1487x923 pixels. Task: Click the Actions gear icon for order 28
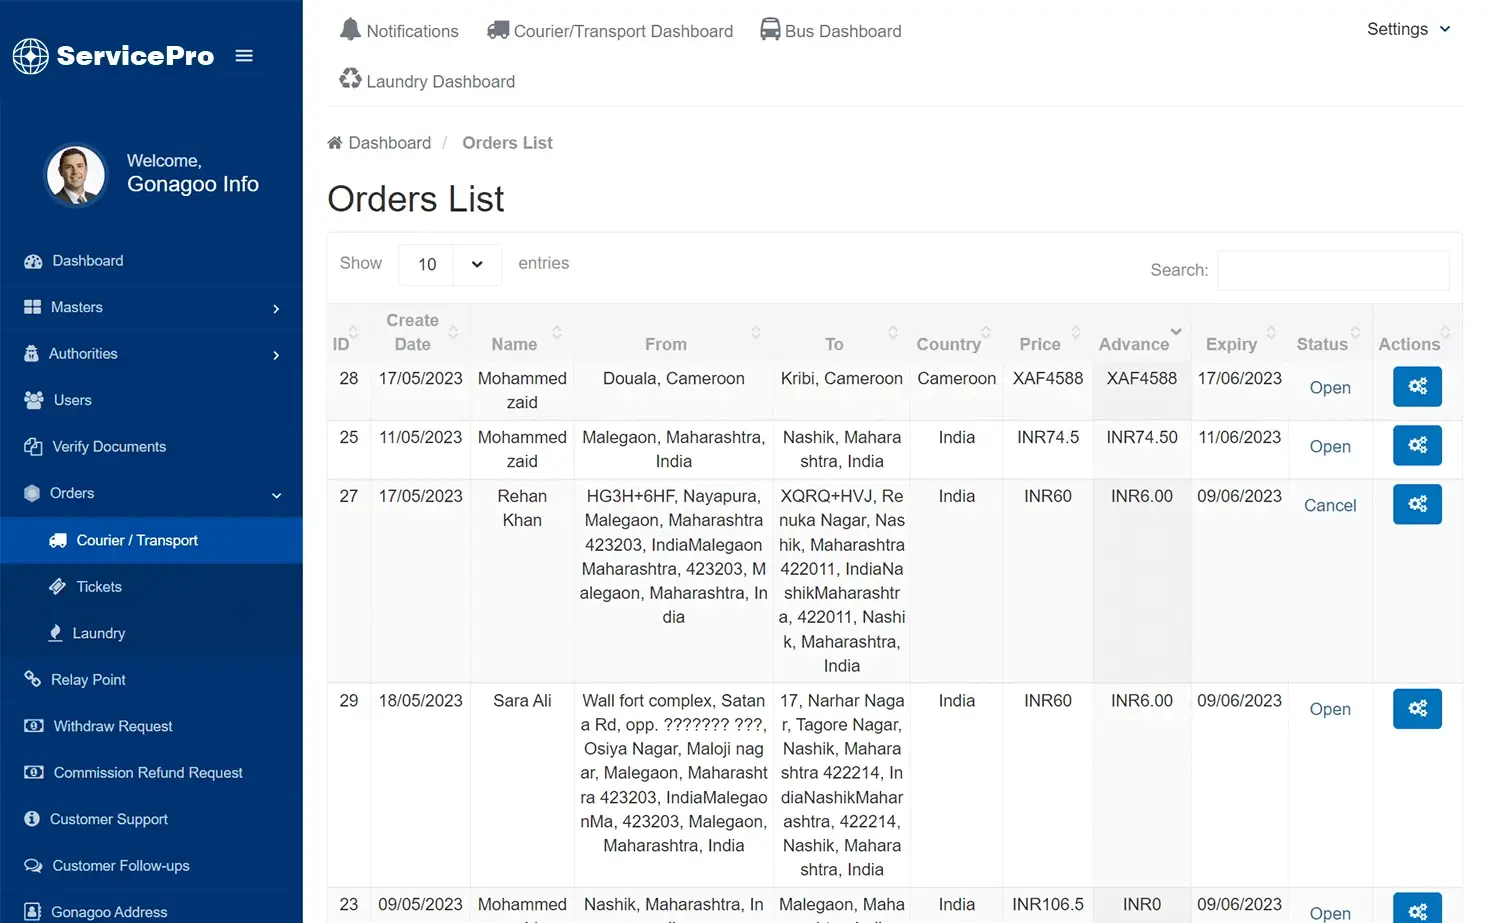(x=1417, y=387)
